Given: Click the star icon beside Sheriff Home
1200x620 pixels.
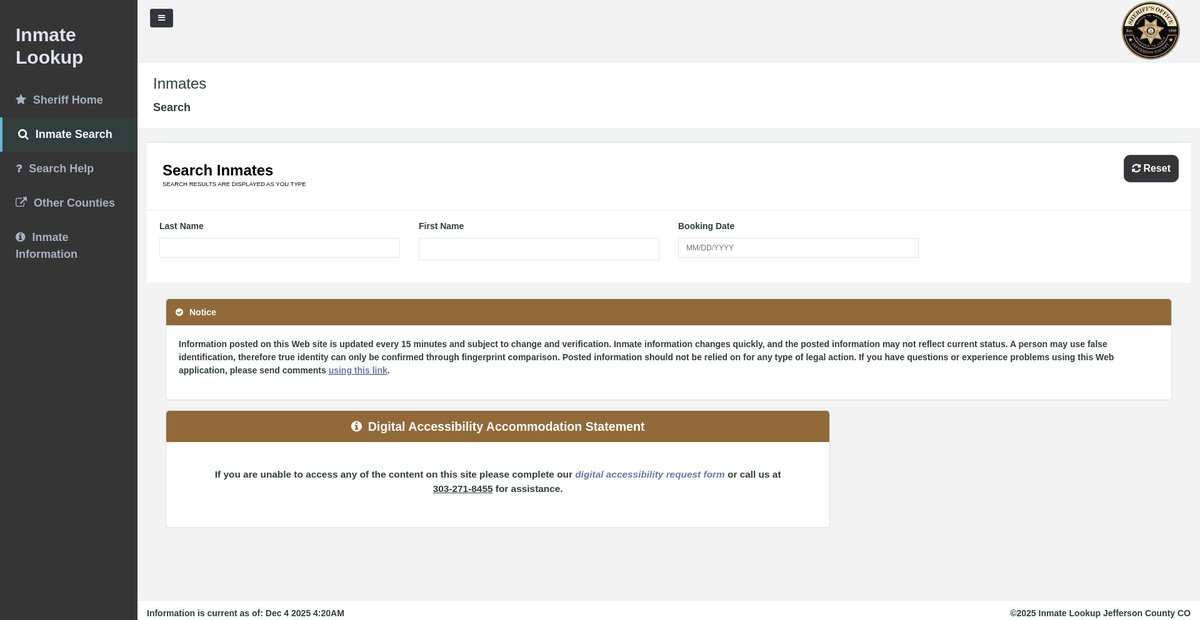Looking at the screenshot, I should [x=21, y=100].
